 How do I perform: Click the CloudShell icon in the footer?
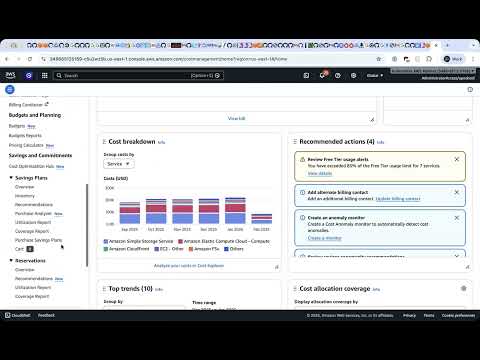click(8, 315)
